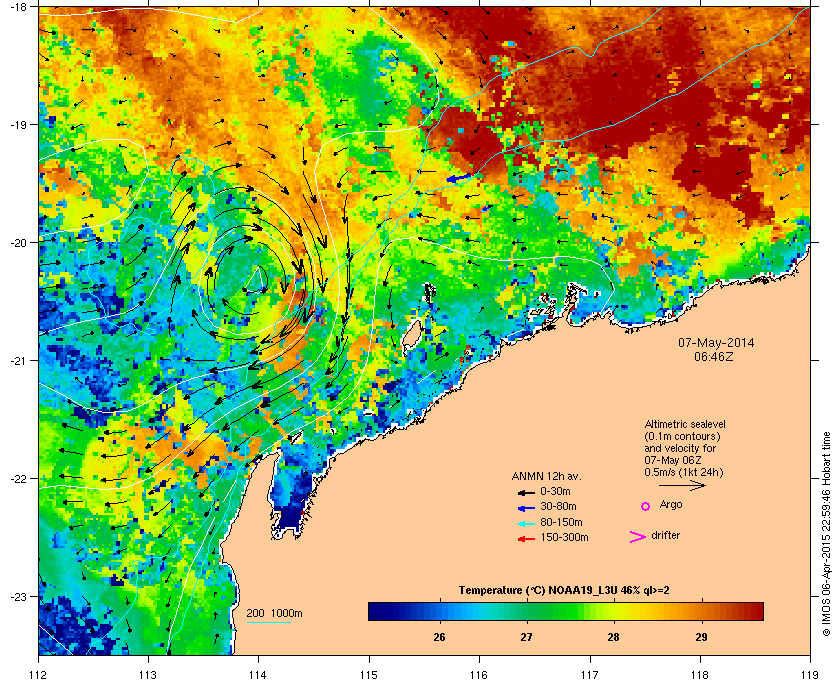Click the black 0-30m arrow legend icon
The width and height of the screenshot is (840, 680).
click(526, 492)
